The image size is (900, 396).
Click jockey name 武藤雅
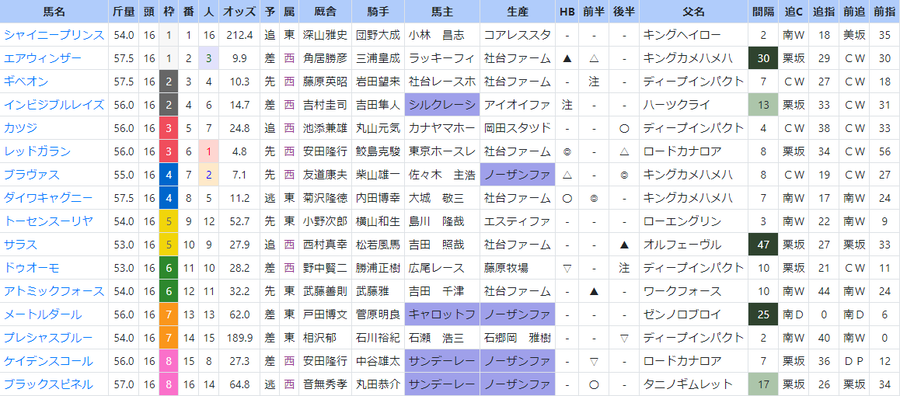[372, 291]
